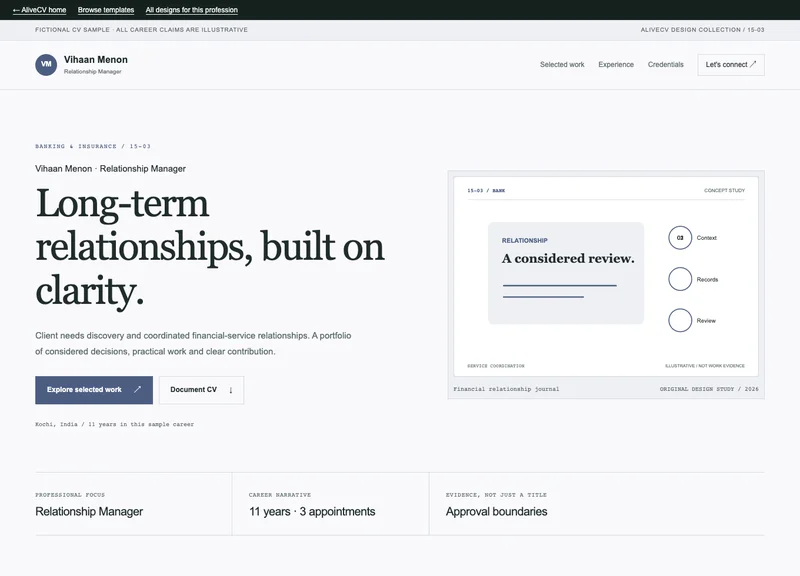Click the Document CV button
This screenshot has width=800, height=576.
202,390
